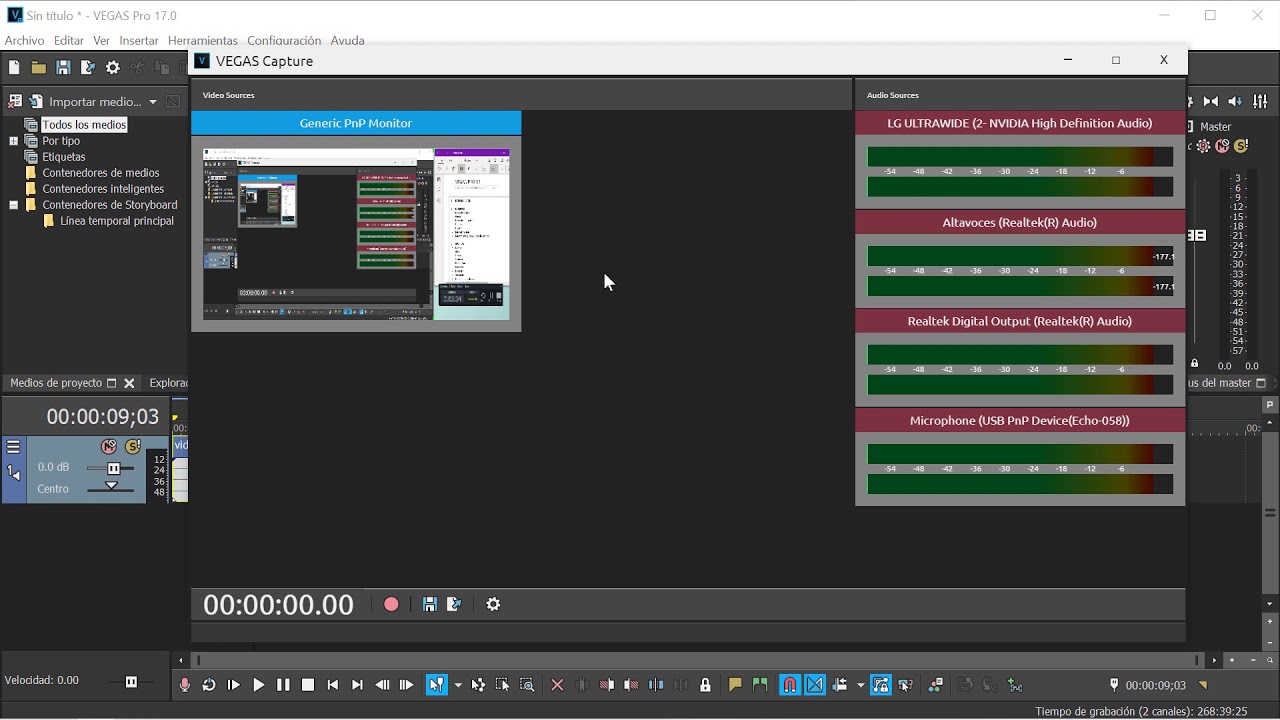
Task: Click the capture export icon beside save
Action: (x=454, y=604)
